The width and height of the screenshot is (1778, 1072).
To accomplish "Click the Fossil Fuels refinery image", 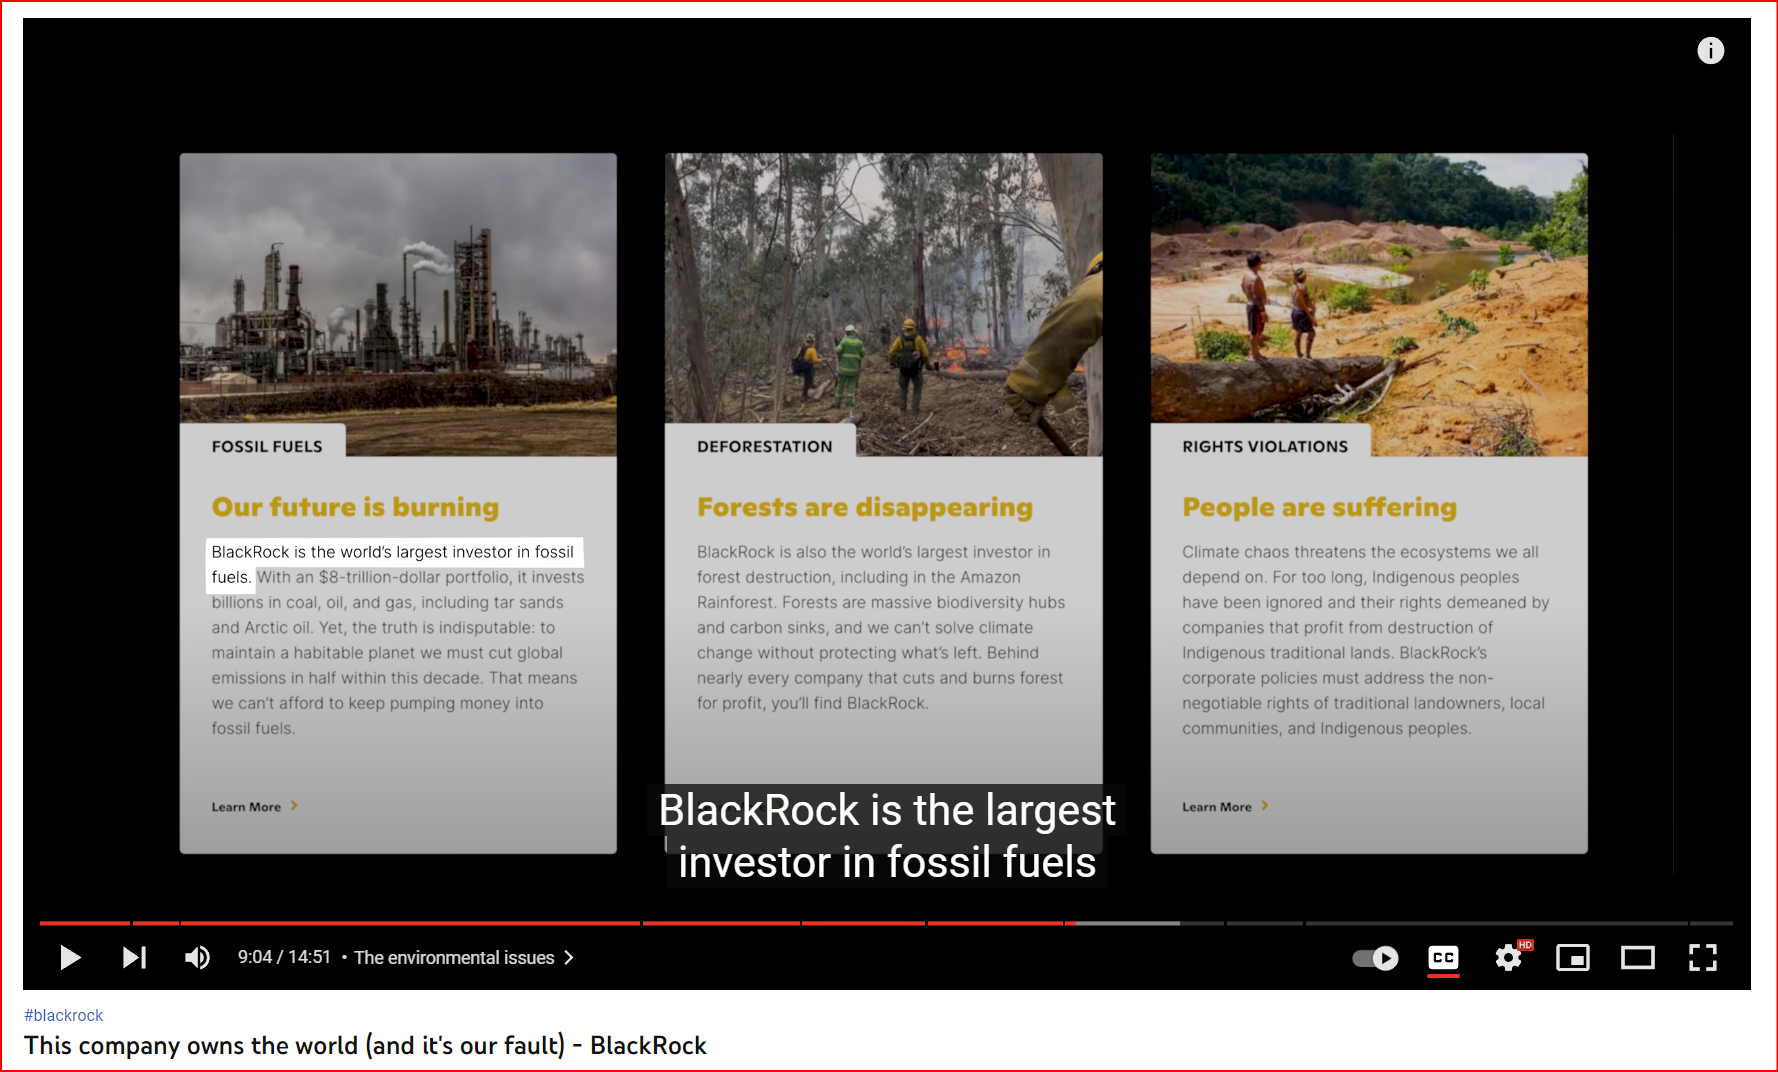I will (x=398, y=290).
